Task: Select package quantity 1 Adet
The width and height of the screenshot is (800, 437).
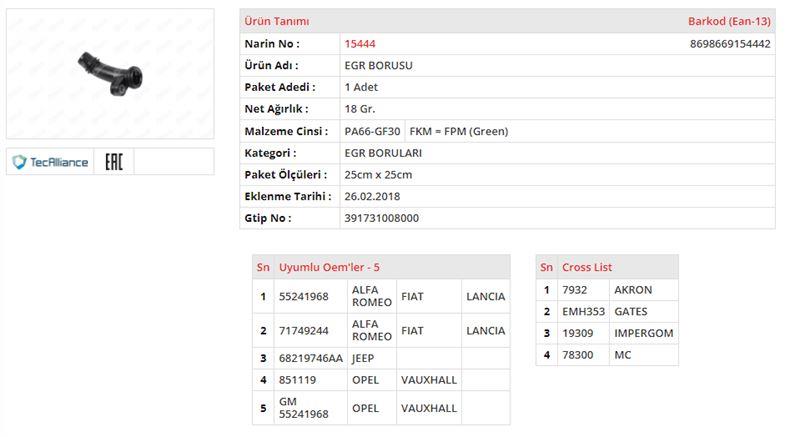Action: (361, 87)
